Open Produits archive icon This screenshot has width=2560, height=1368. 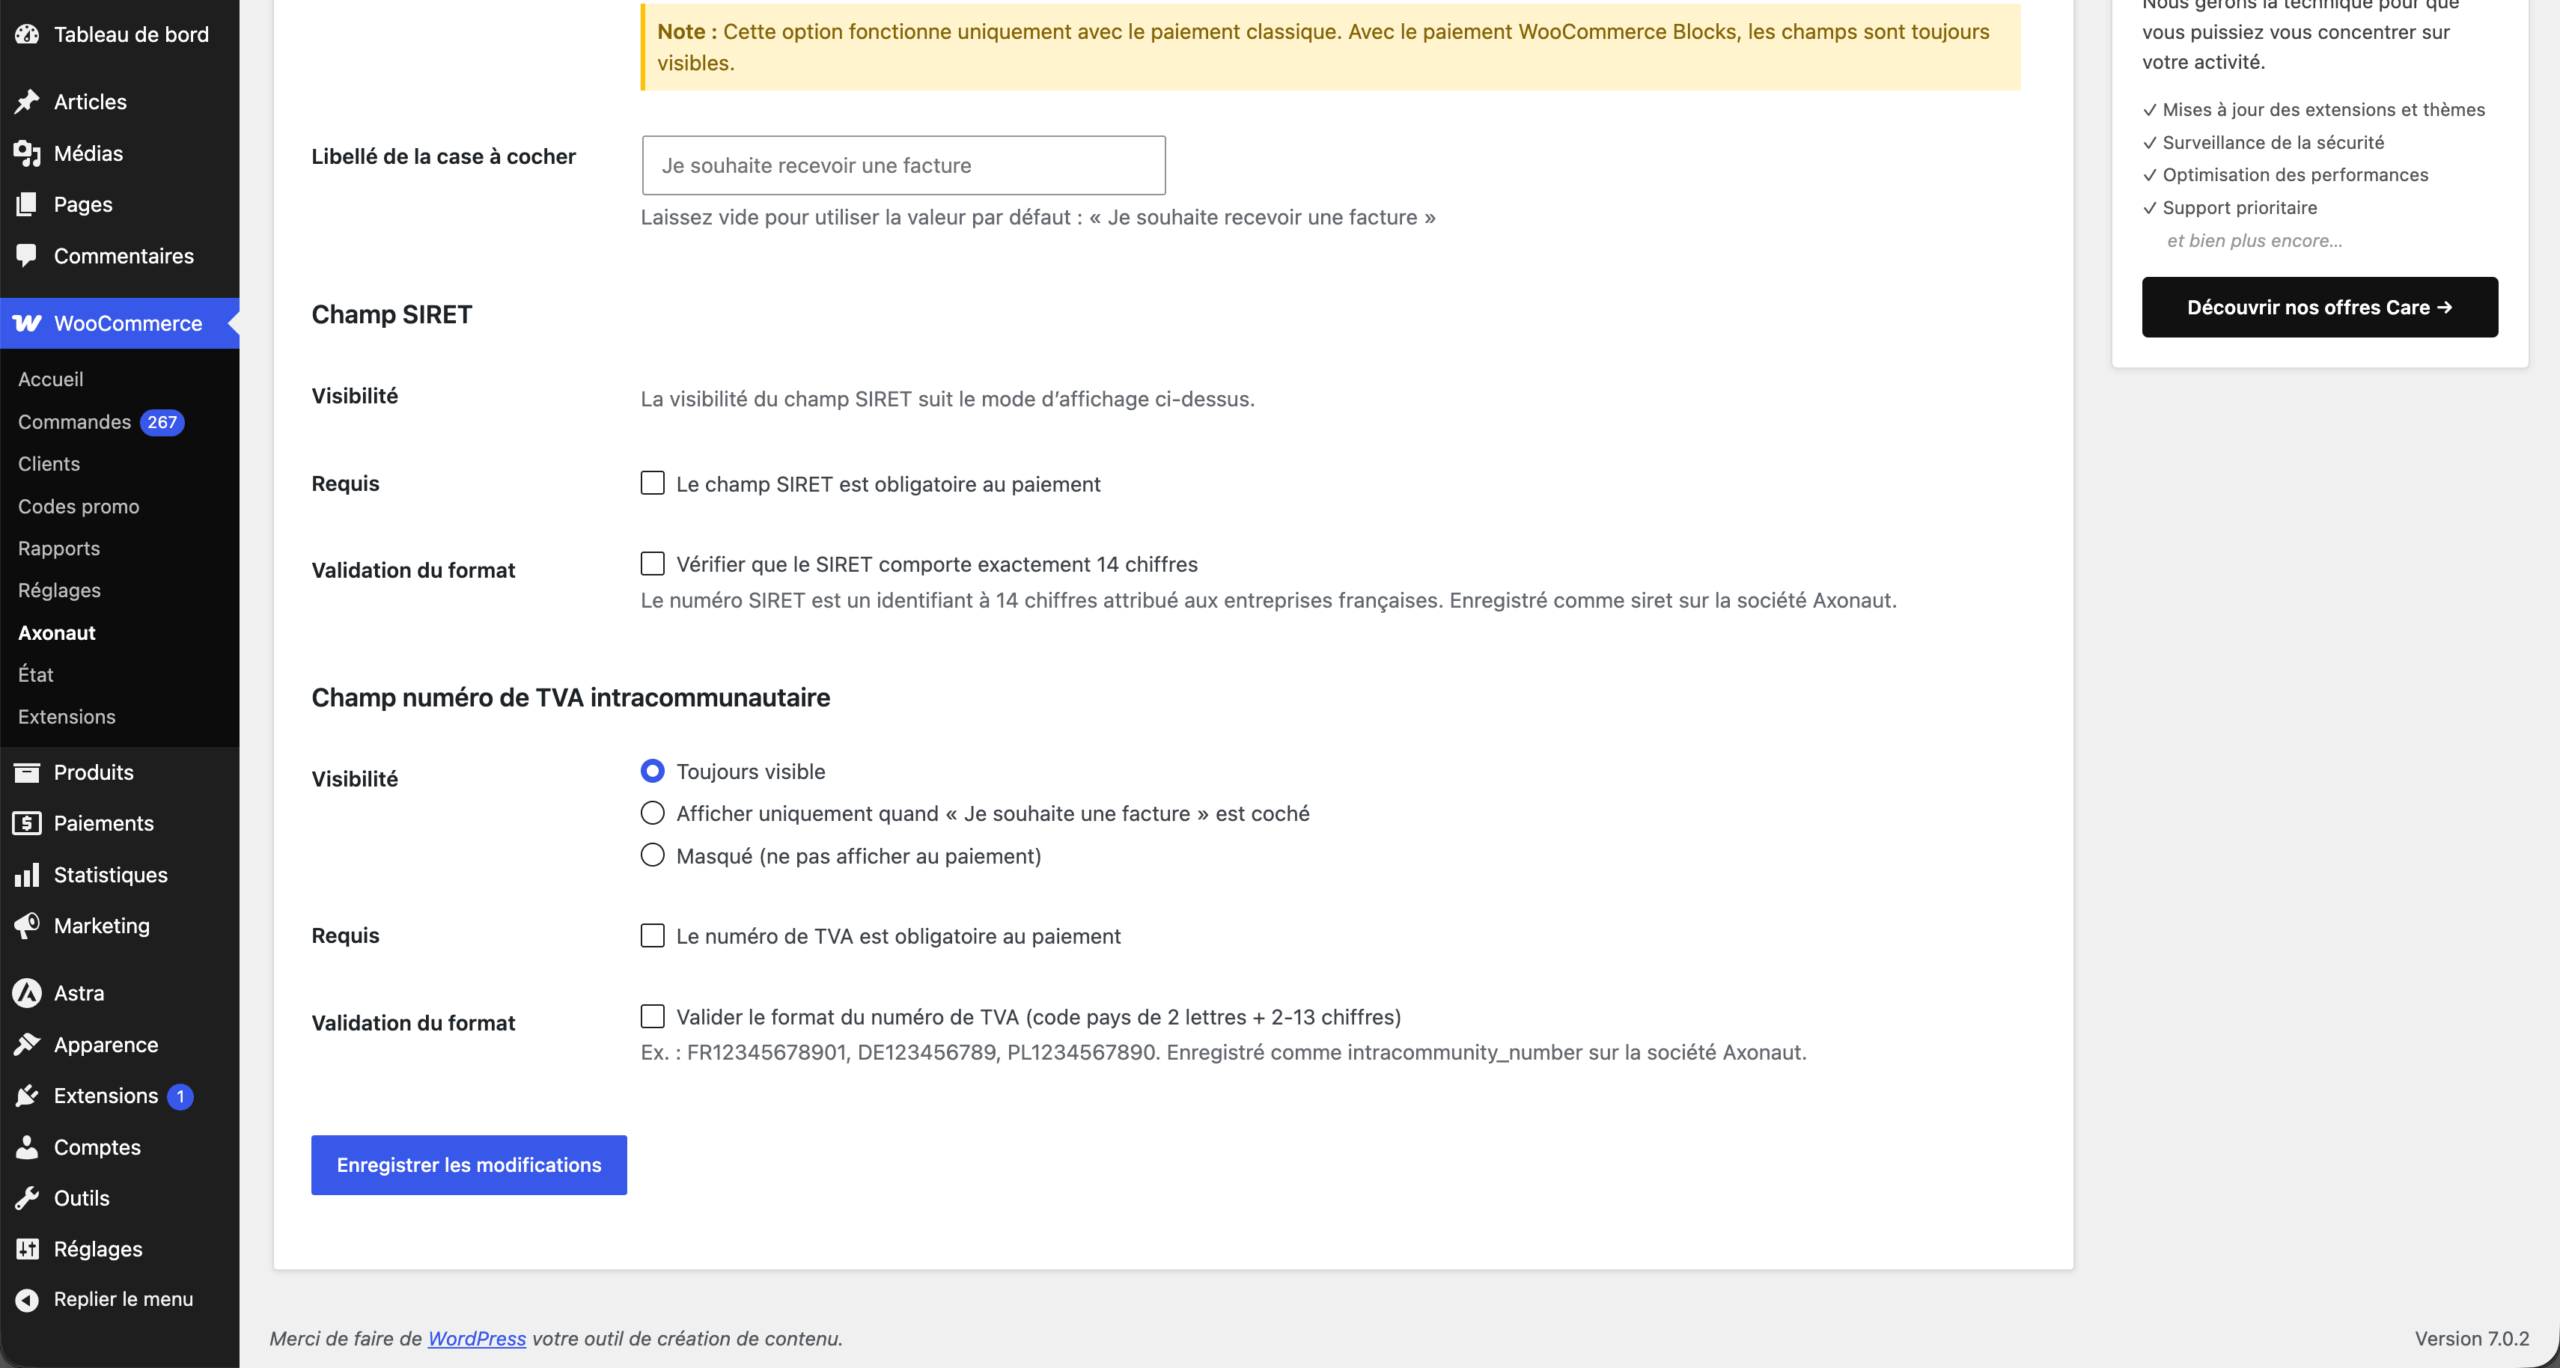click(x=27, y=772)
